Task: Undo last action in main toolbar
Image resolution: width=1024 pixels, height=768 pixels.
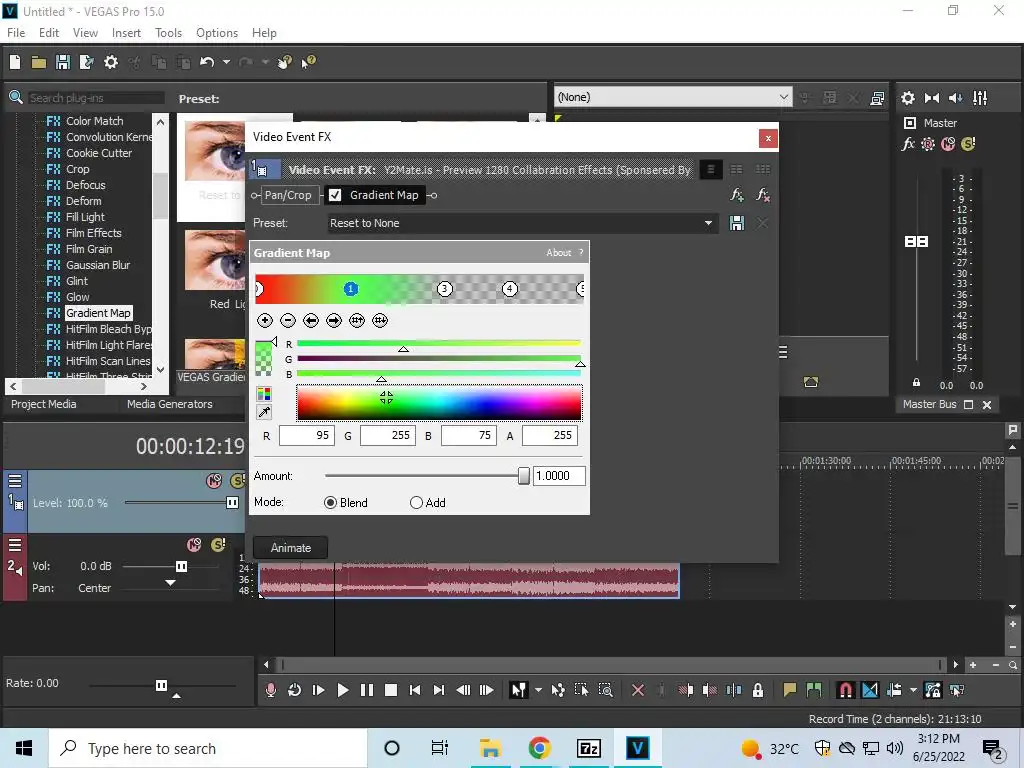Action: click(207, 62)
